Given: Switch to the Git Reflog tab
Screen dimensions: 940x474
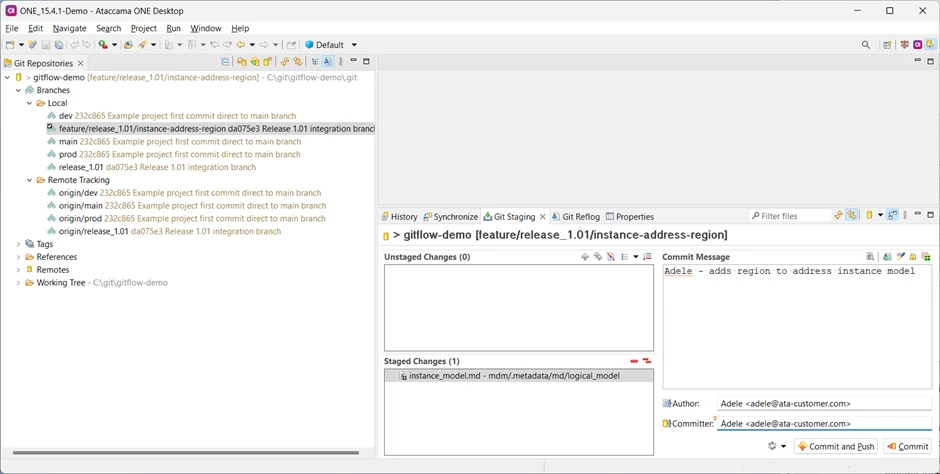Looking at the screenshot, I should click(576, 216).
